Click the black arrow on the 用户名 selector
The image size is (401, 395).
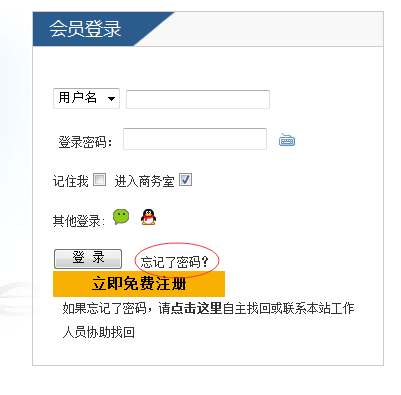click(x=111, y=99)
